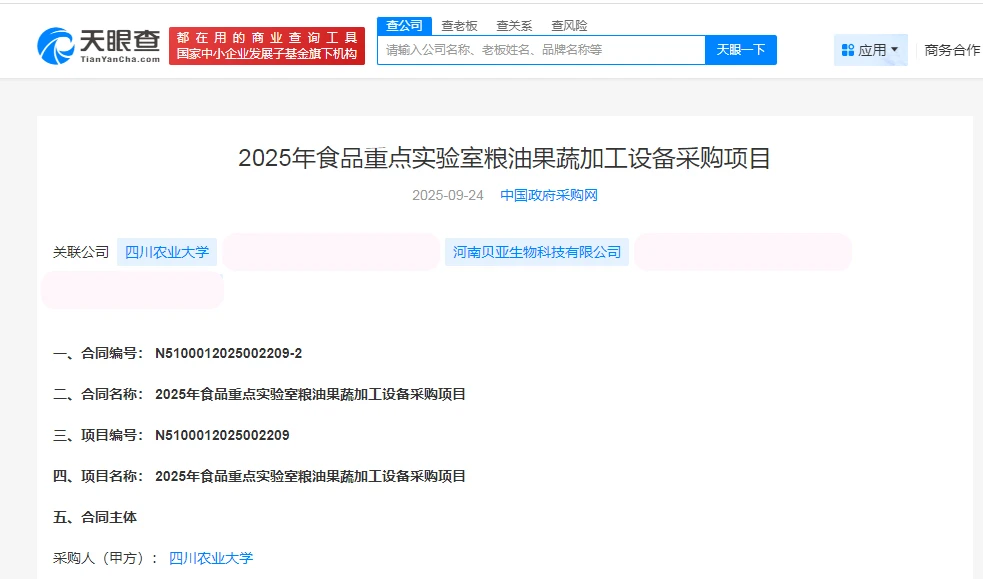The width and height of the screenshot is (983, 579).
Task: Click the blurred tag below 关联公司 label
Action: pos(132,290)
